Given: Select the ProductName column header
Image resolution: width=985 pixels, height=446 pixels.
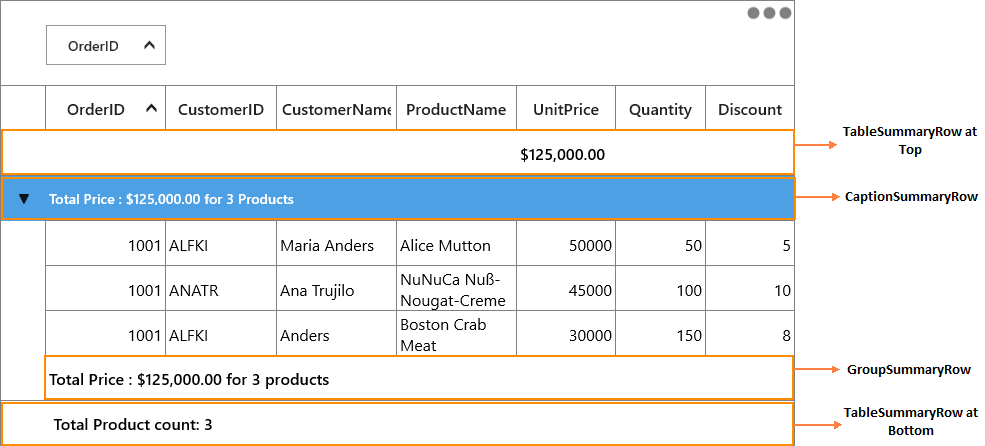Looking at the screenshot, I should pyautogui.click(x=456, y=109).
